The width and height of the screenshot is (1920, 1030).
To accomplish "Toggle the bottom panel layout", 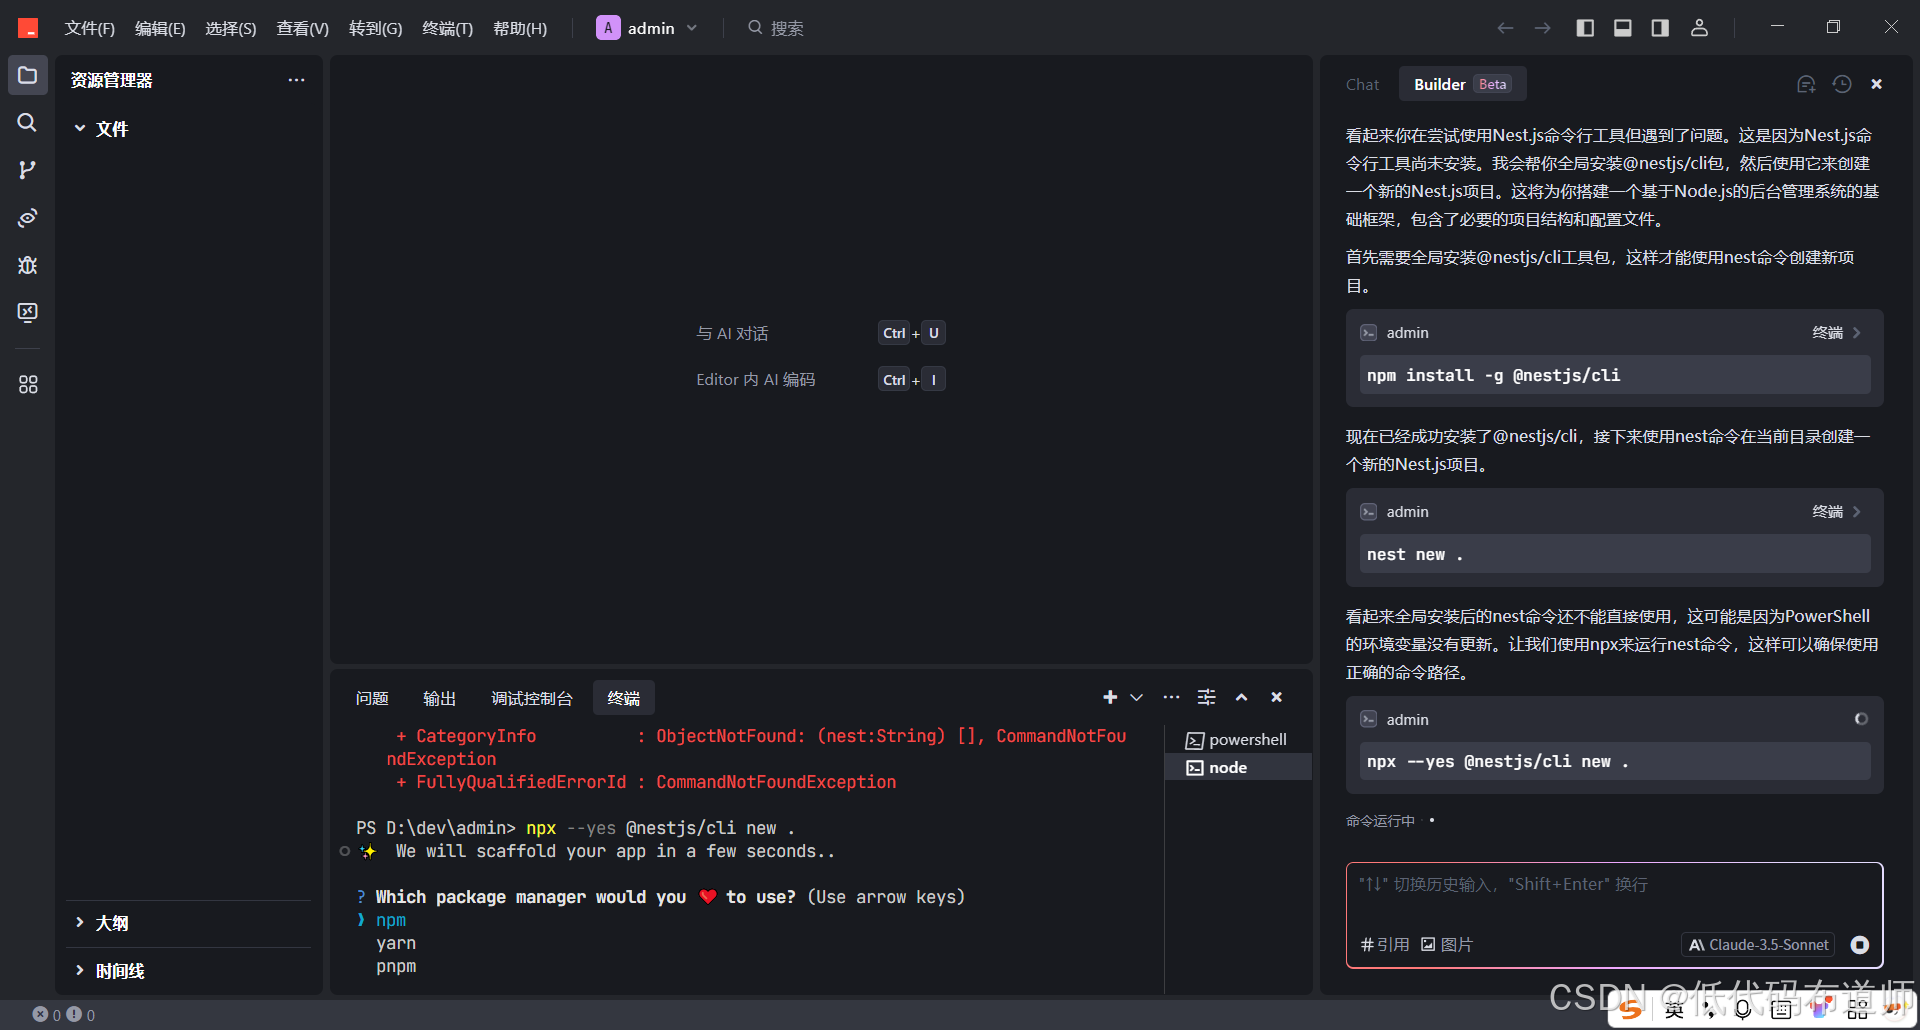I will [1623, 28].
